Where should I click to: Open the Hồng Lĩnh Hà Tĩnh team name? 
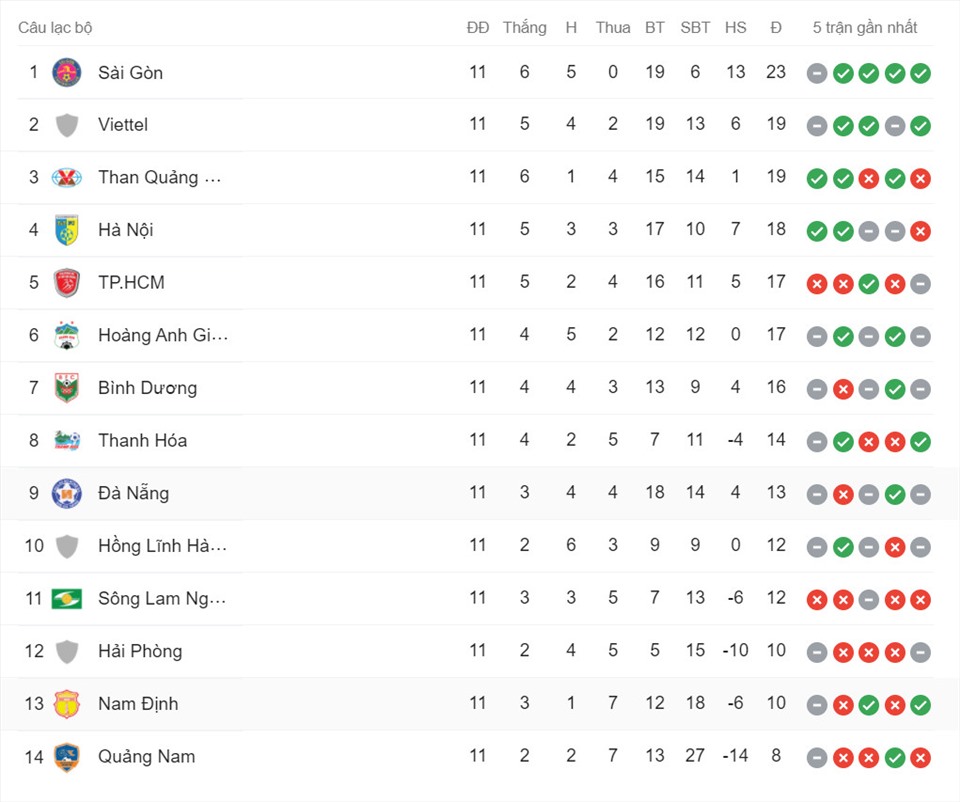tap(162, 545)
